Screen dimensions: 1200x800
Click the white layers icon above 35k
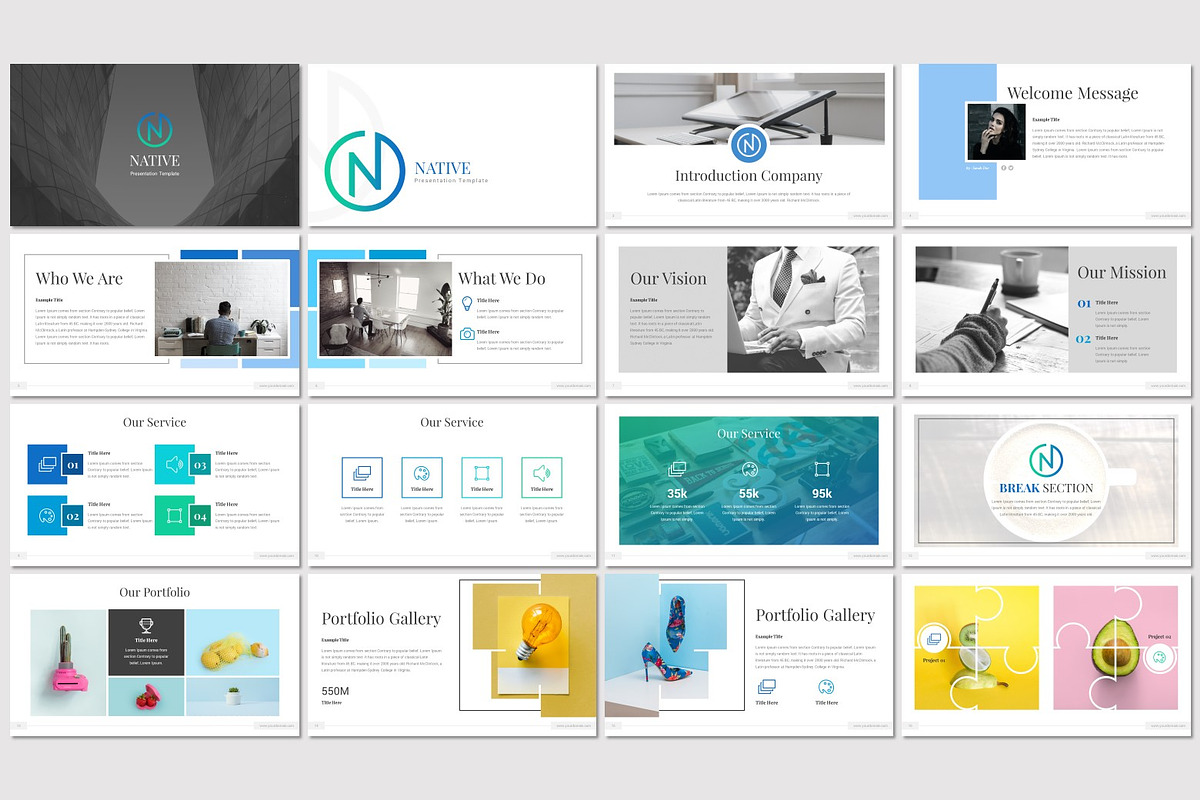pyautogui.click(x=677, y=469)
